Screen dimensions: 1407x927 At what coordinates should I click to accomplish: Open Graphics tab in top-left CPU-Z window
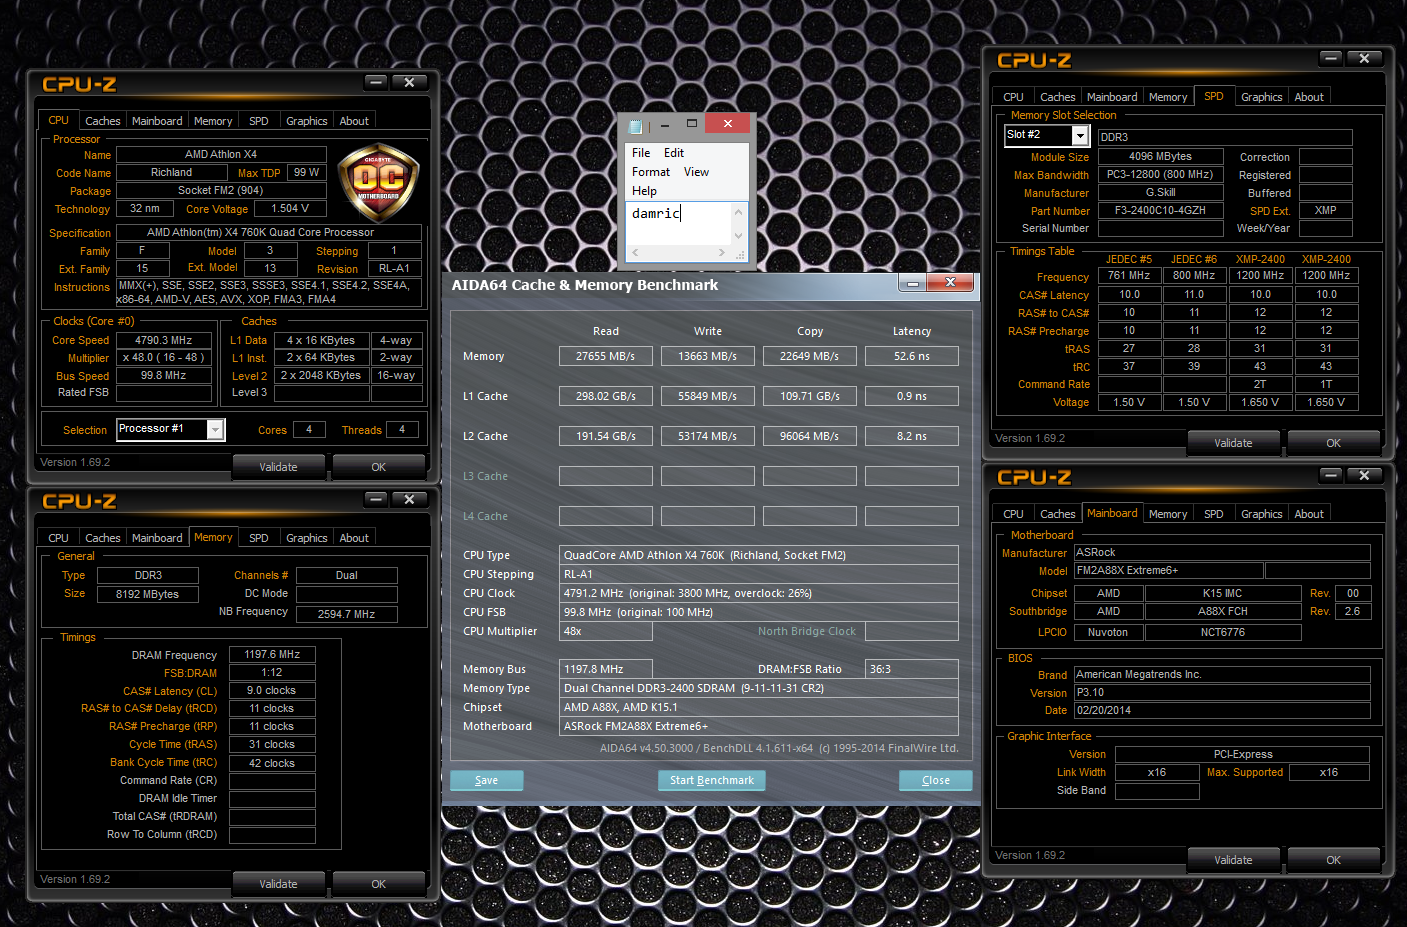tap(306, 121)
